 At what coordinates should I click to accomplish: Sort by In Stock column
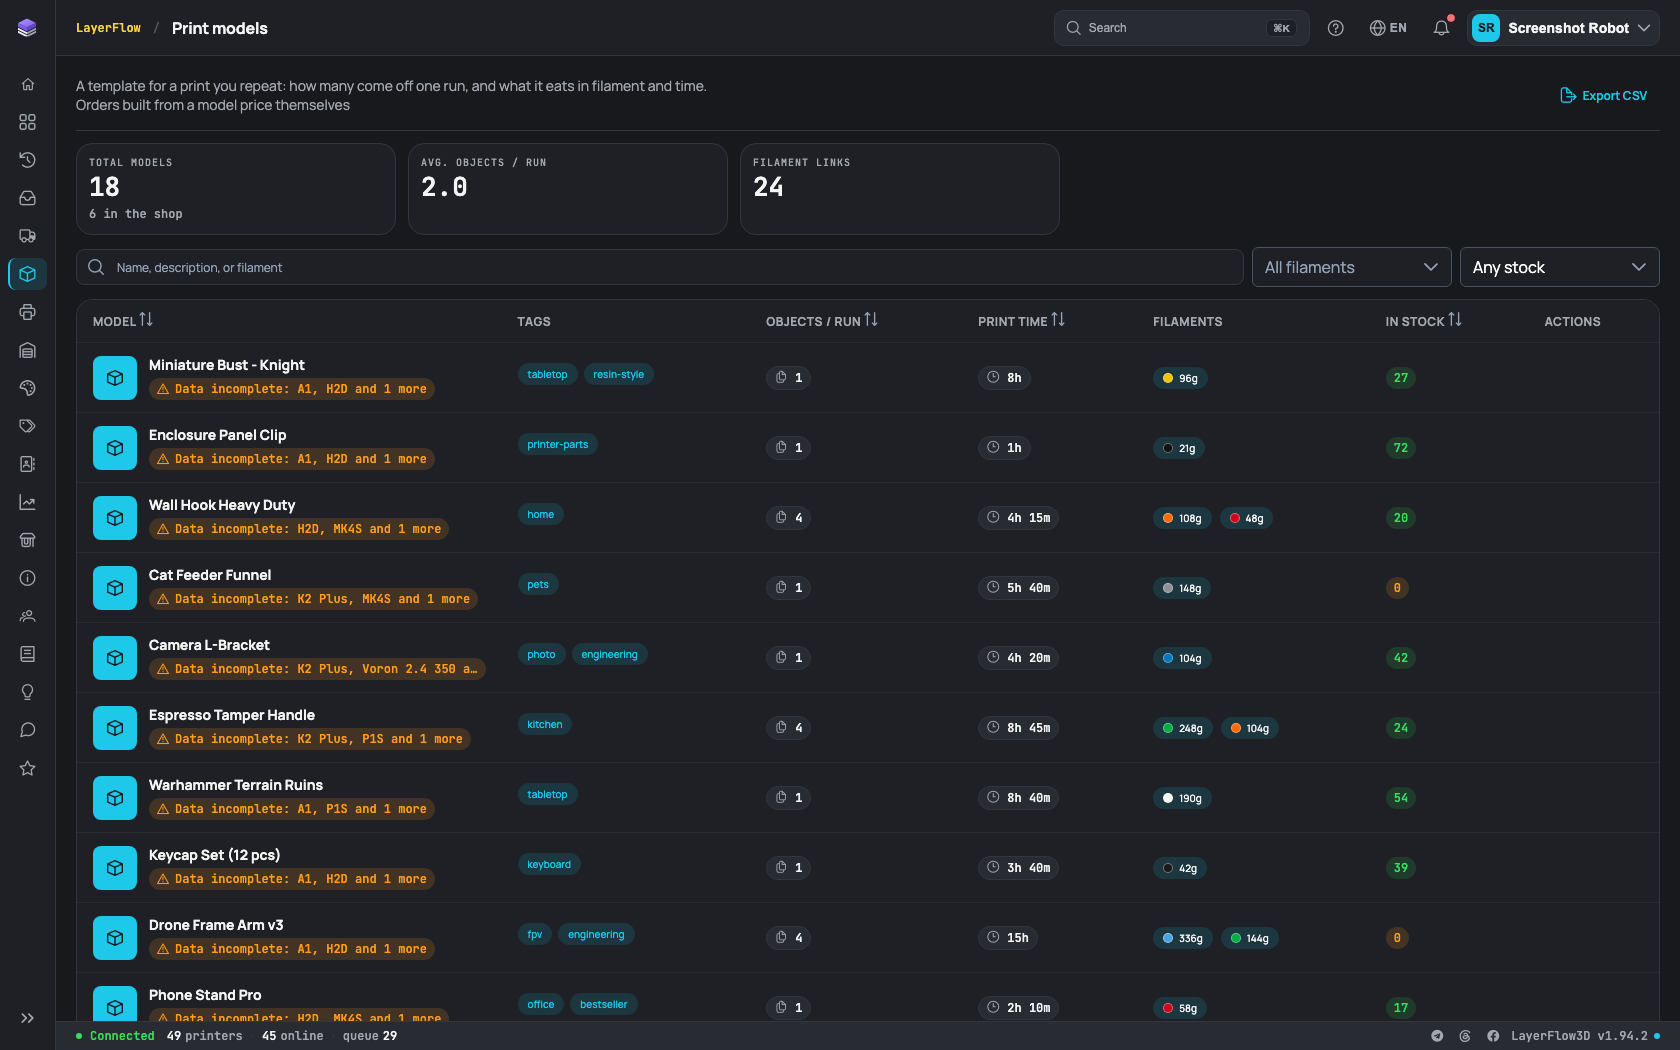click(1423, 321)
